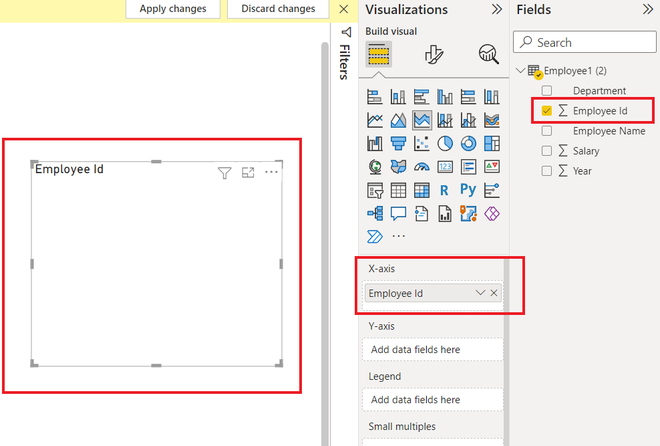This screenshot has width=660, height=446.
Task: Collapse the Fields pane
Action: coord(648,9)
